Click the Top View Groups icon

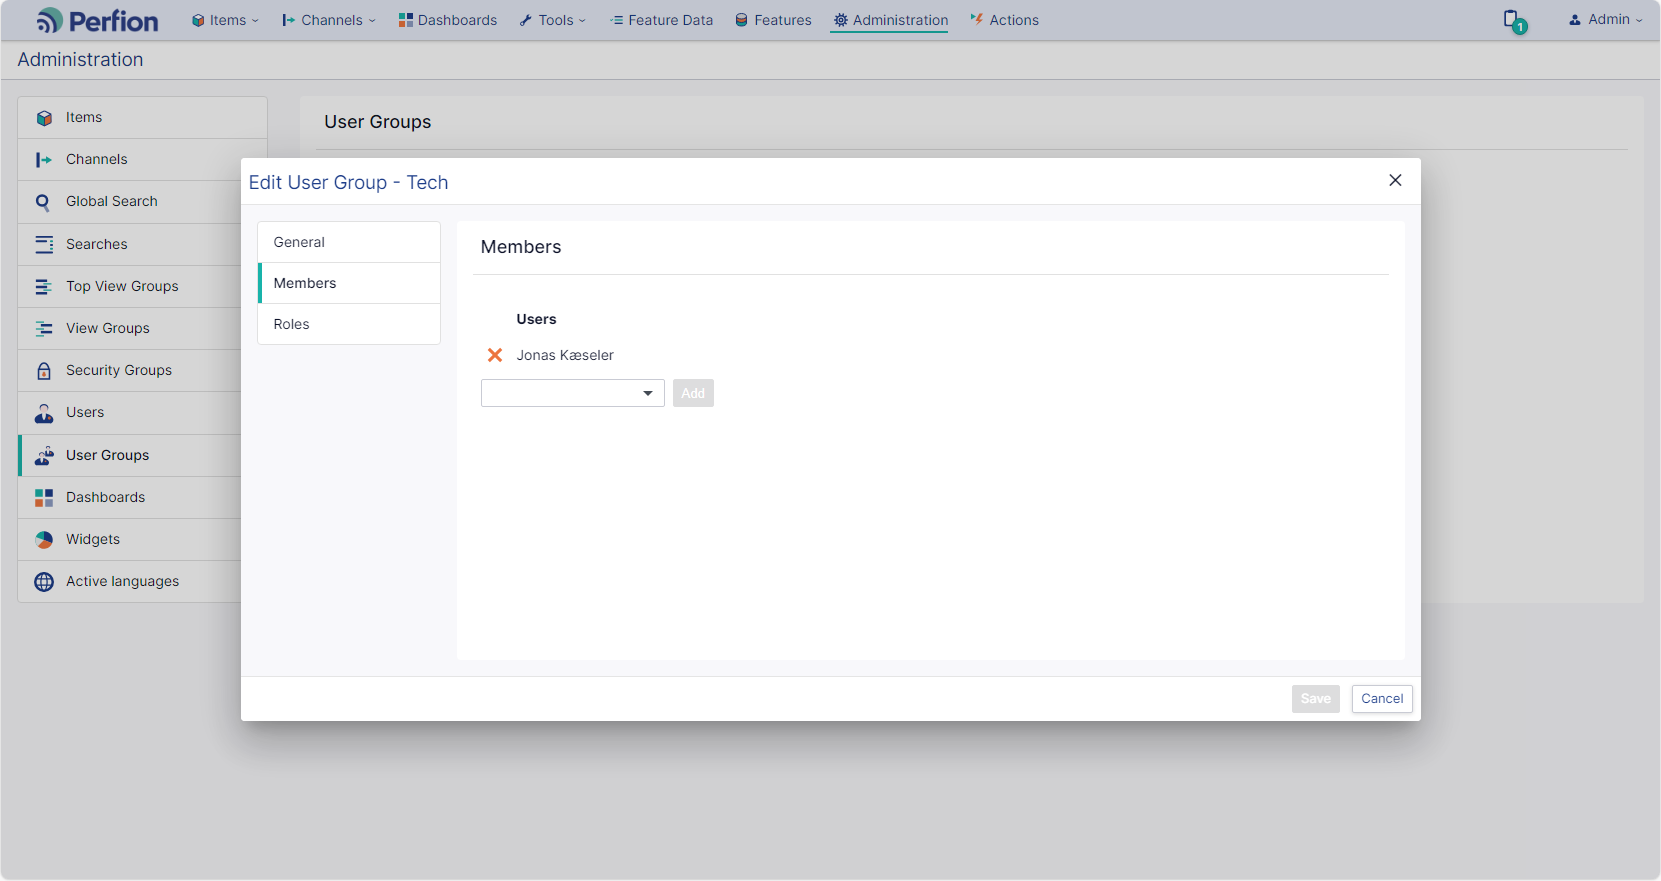click(44, 287)
